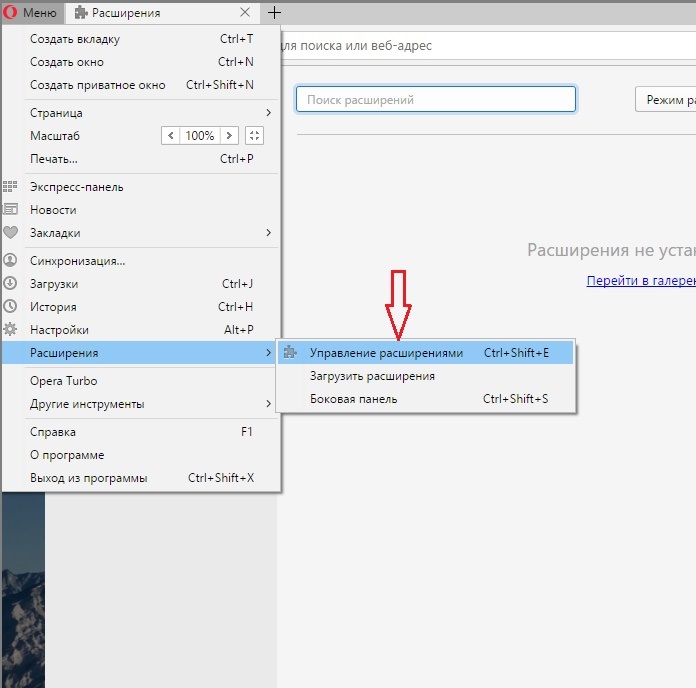The image size is (696, 688).
Task: Open Справка from menu
Action: (142, 432)
